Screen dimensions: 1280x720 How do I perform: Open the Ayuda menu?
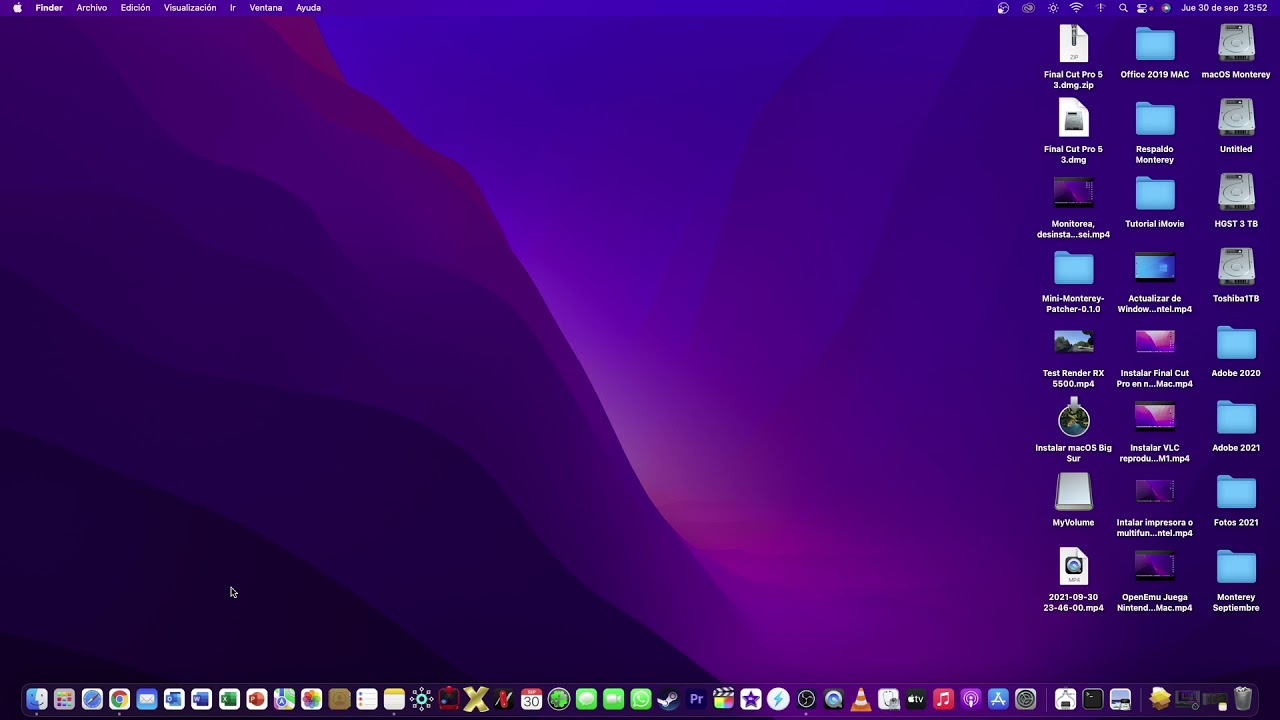click(308, 8)
